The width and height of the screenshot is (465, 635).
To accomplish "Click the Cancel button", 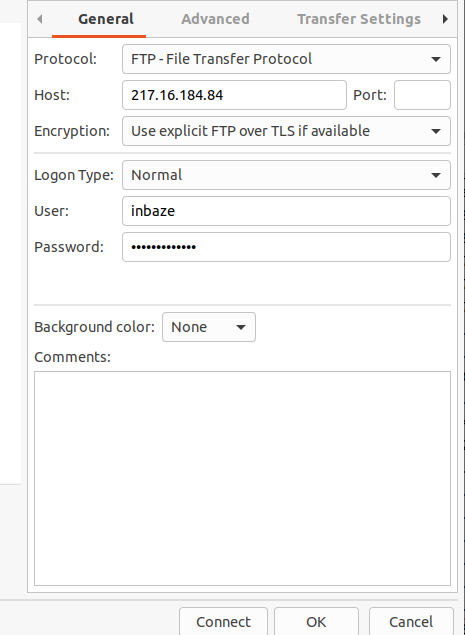I will (x=411, y=622).
